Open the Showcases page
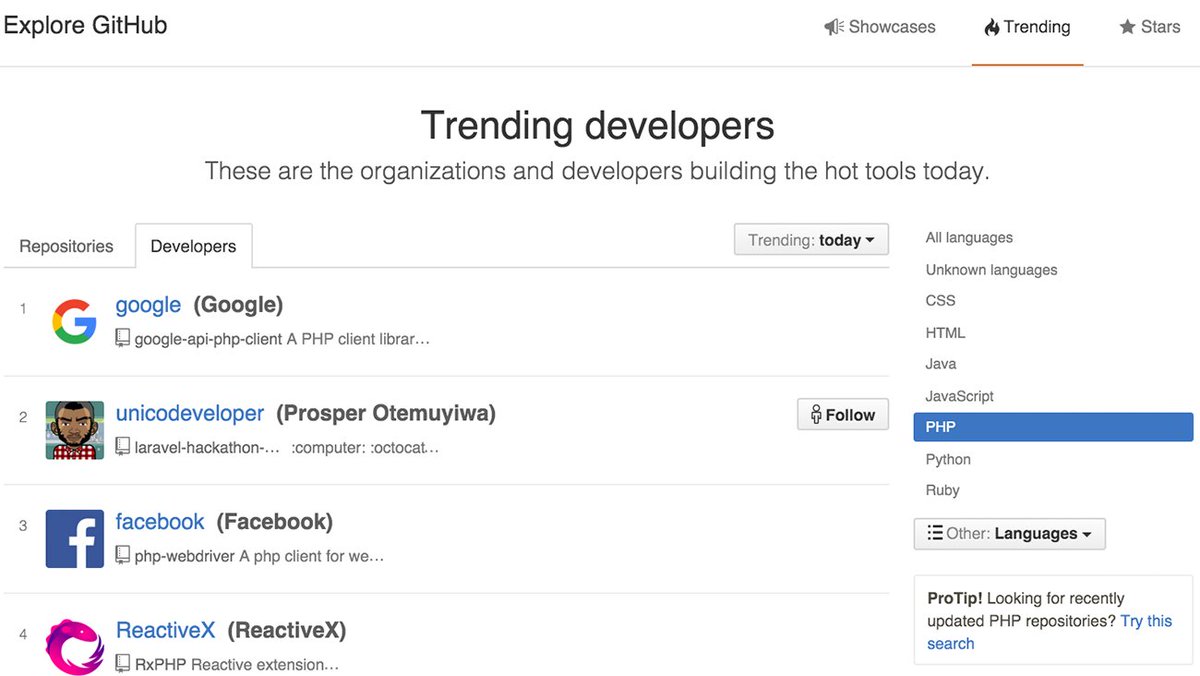1200x676 pixels. pyautogui.click(x=880, y=27)
